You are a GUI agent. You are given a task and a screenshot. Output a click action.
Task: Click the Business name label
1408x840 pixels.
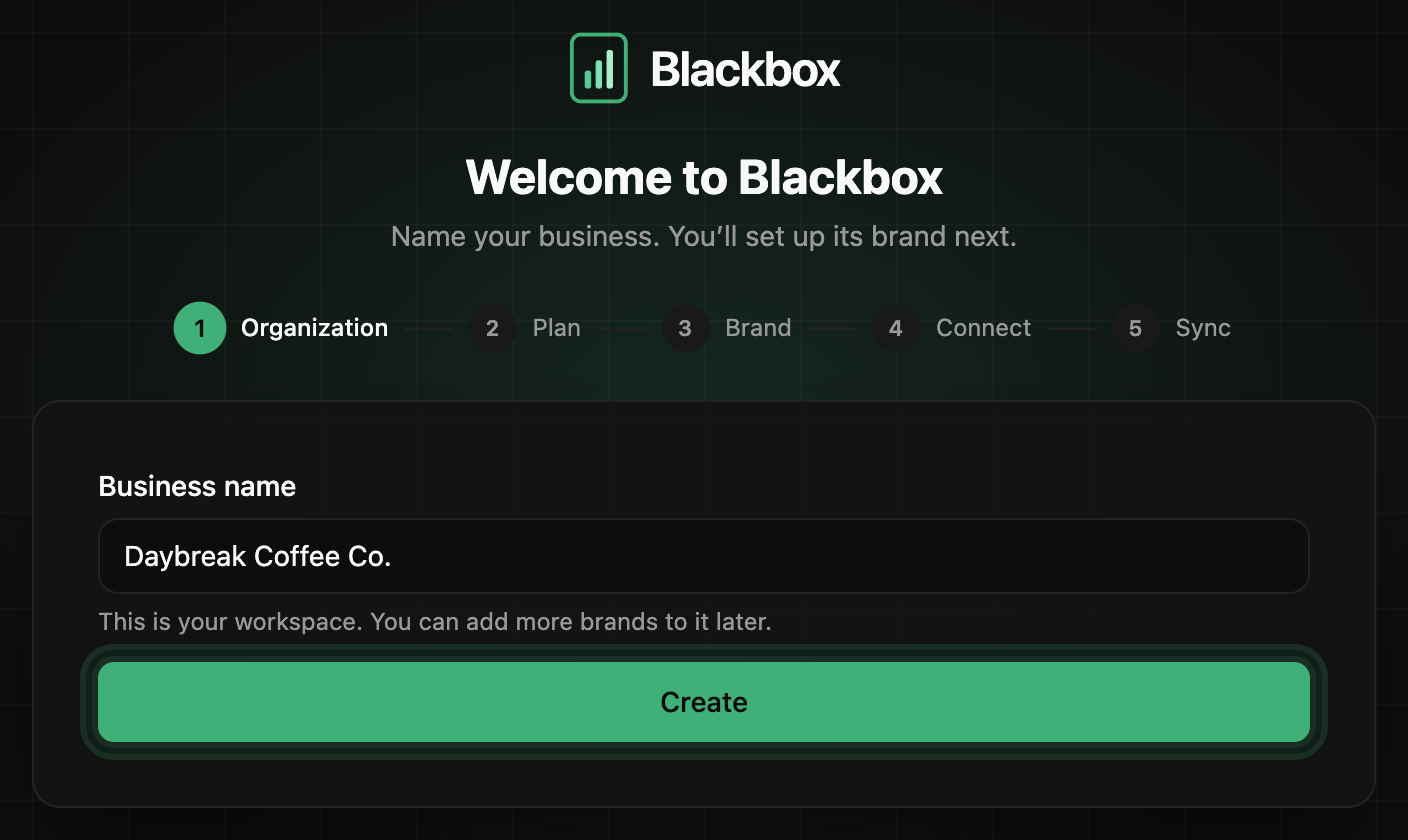tap(197, 487)
